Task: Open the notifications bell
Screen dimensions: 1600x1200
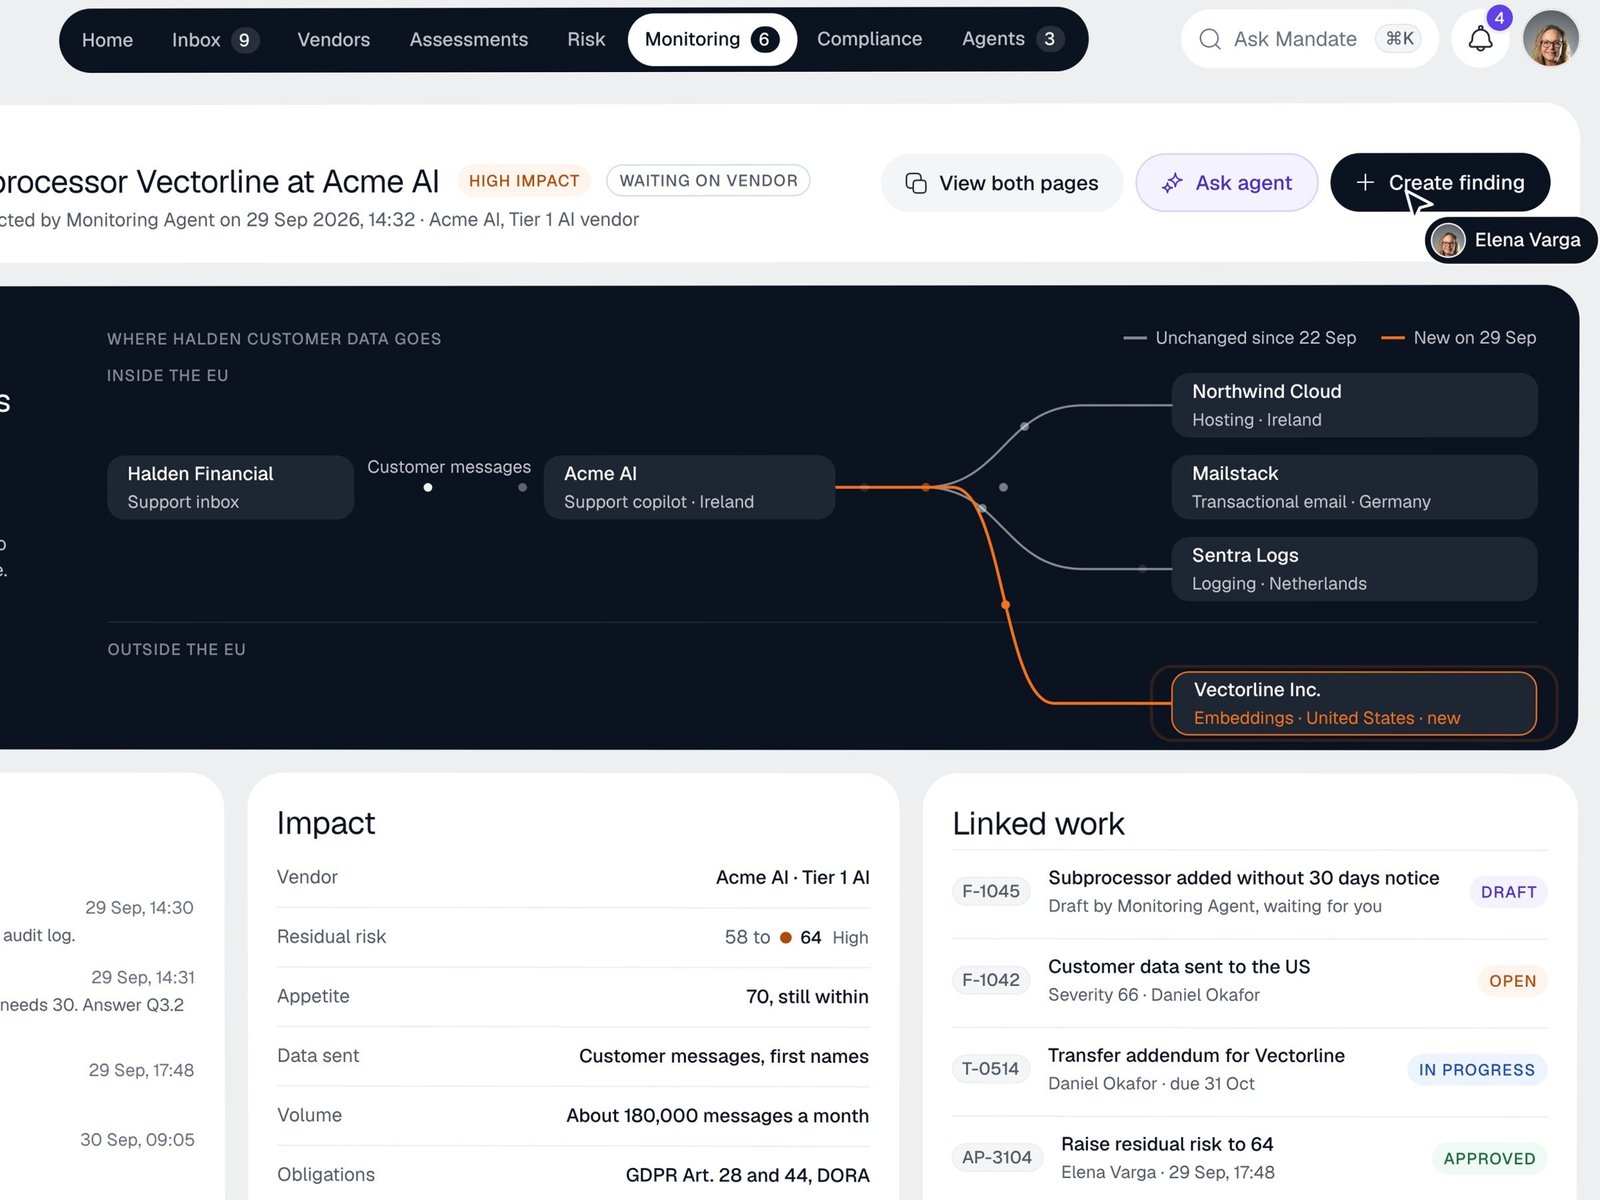Action: click(1480, 40)
